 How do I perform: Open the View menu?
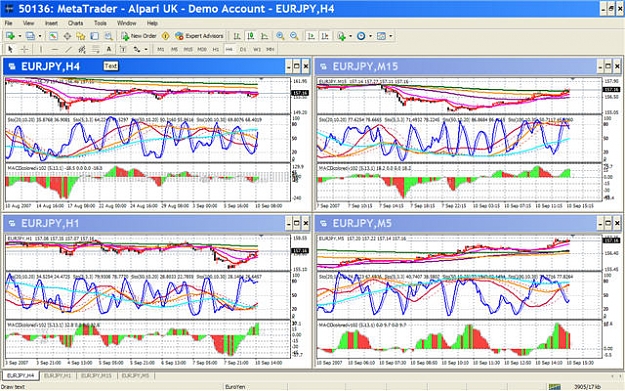tap(28, 23)
